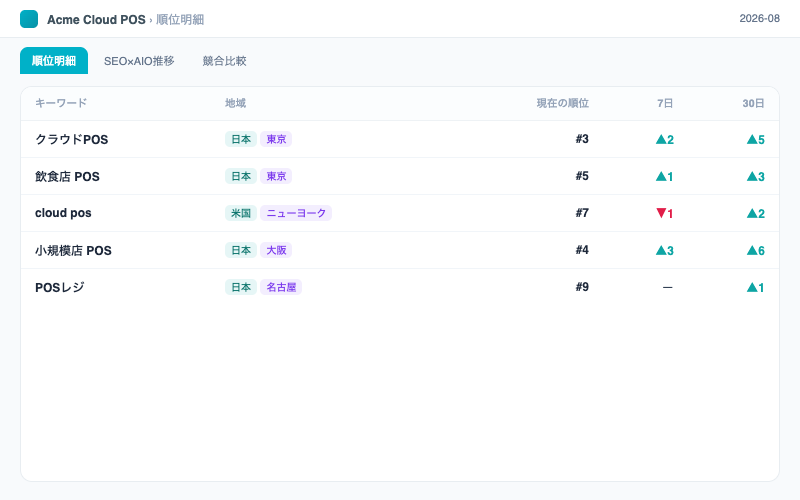Click the 2026-08 date label
Viewport: 800px width, 500px height.
pos(759,18)
